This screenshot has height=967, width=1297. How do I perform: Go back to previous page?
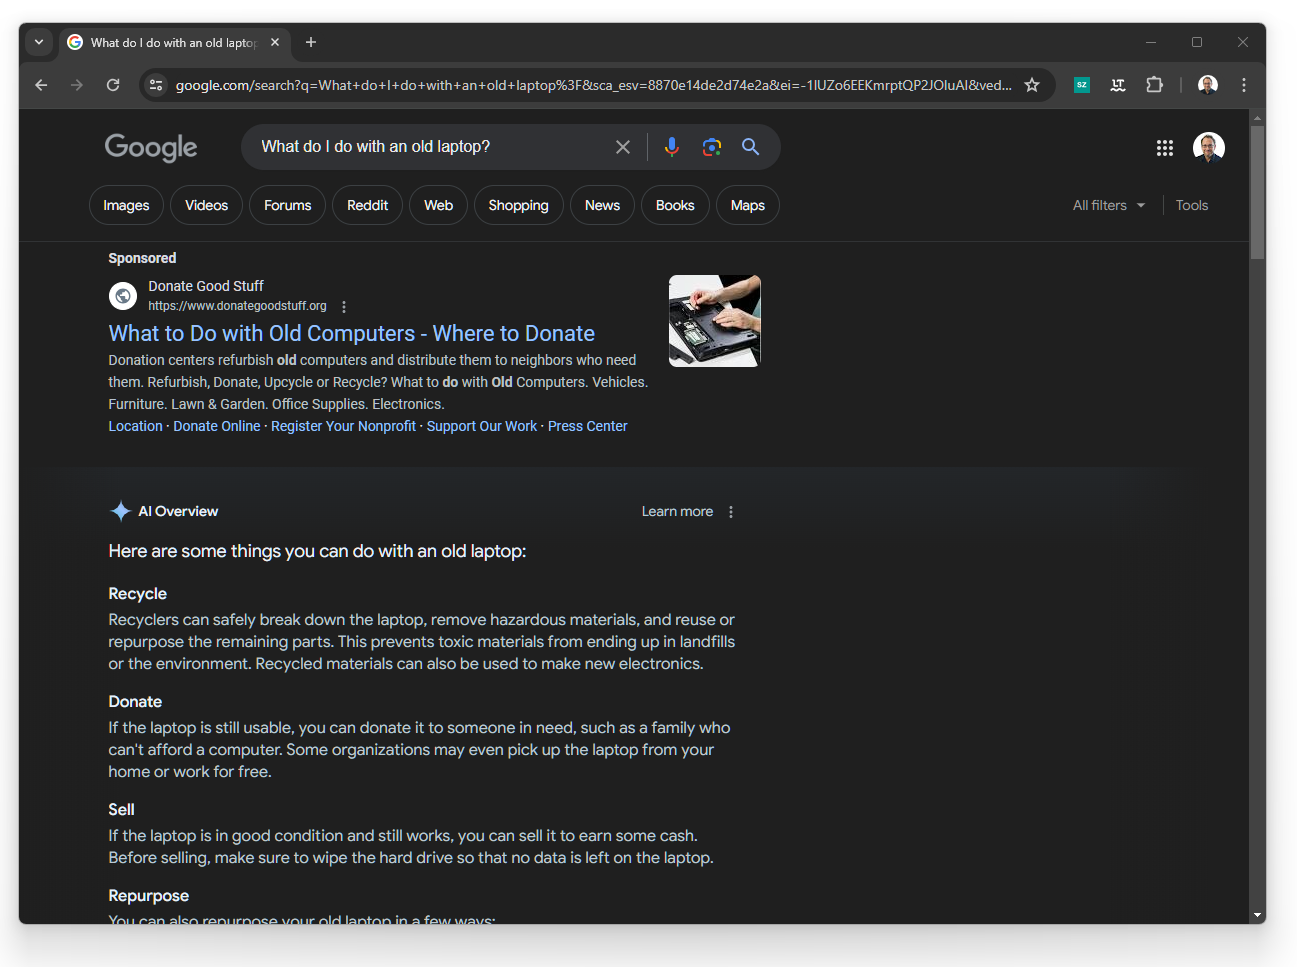point(41,85)
